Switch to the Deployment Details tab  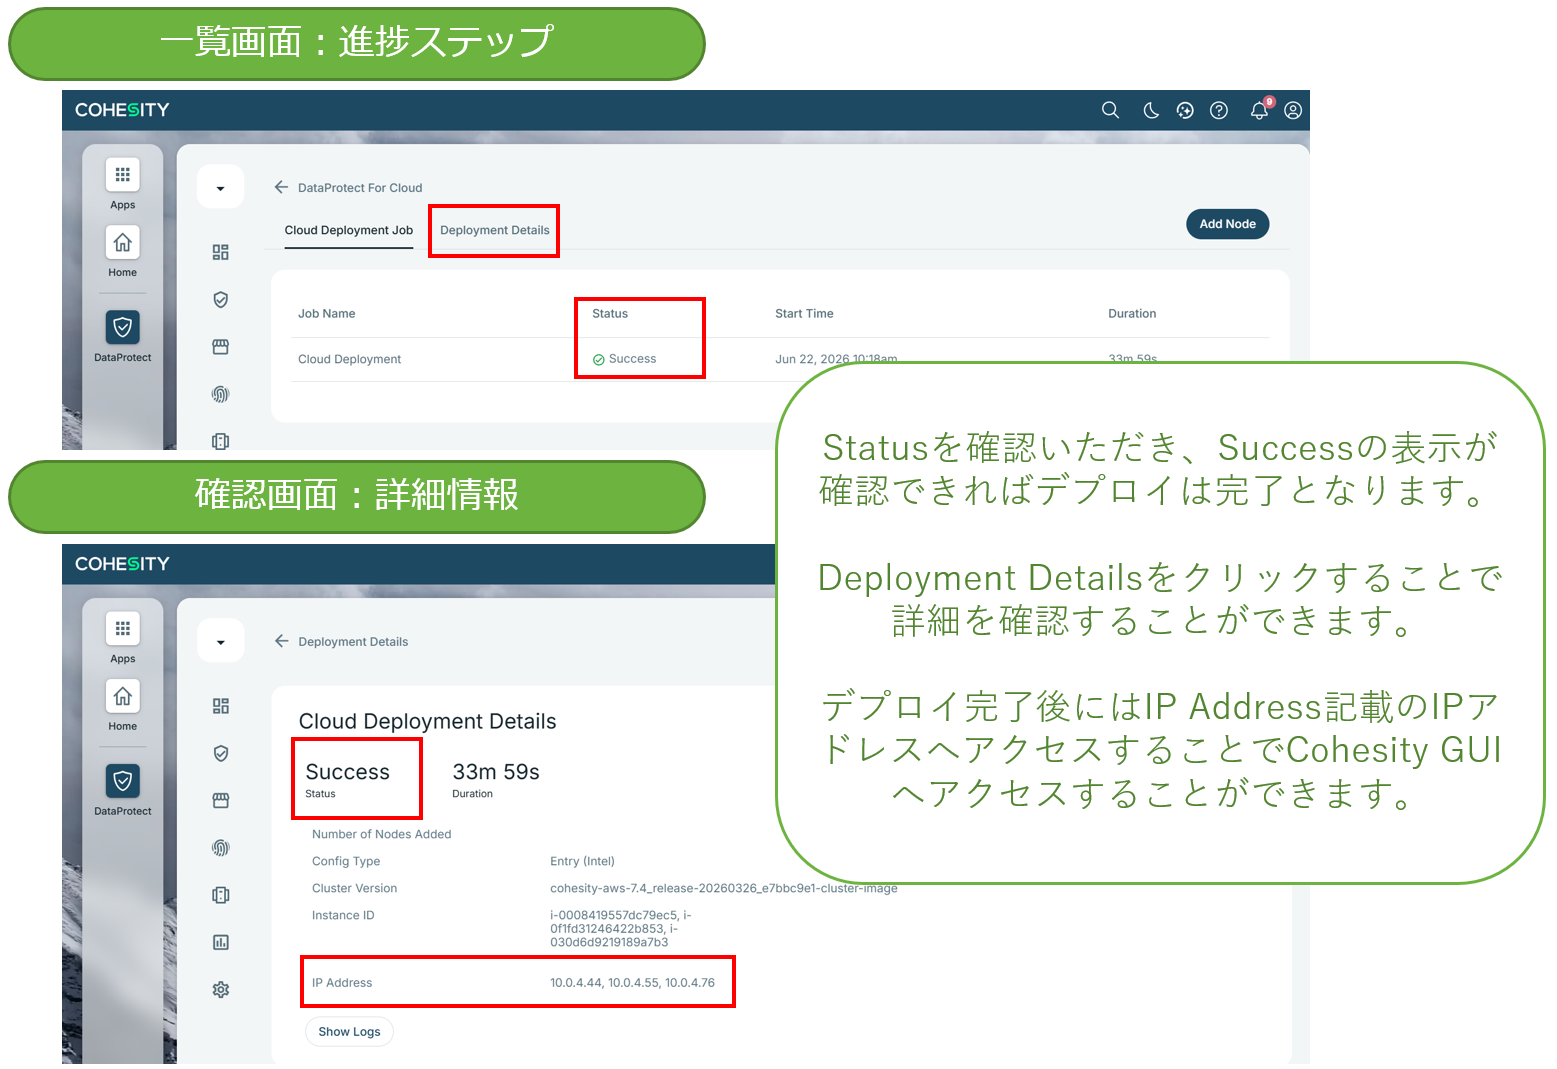click(495, 230)
